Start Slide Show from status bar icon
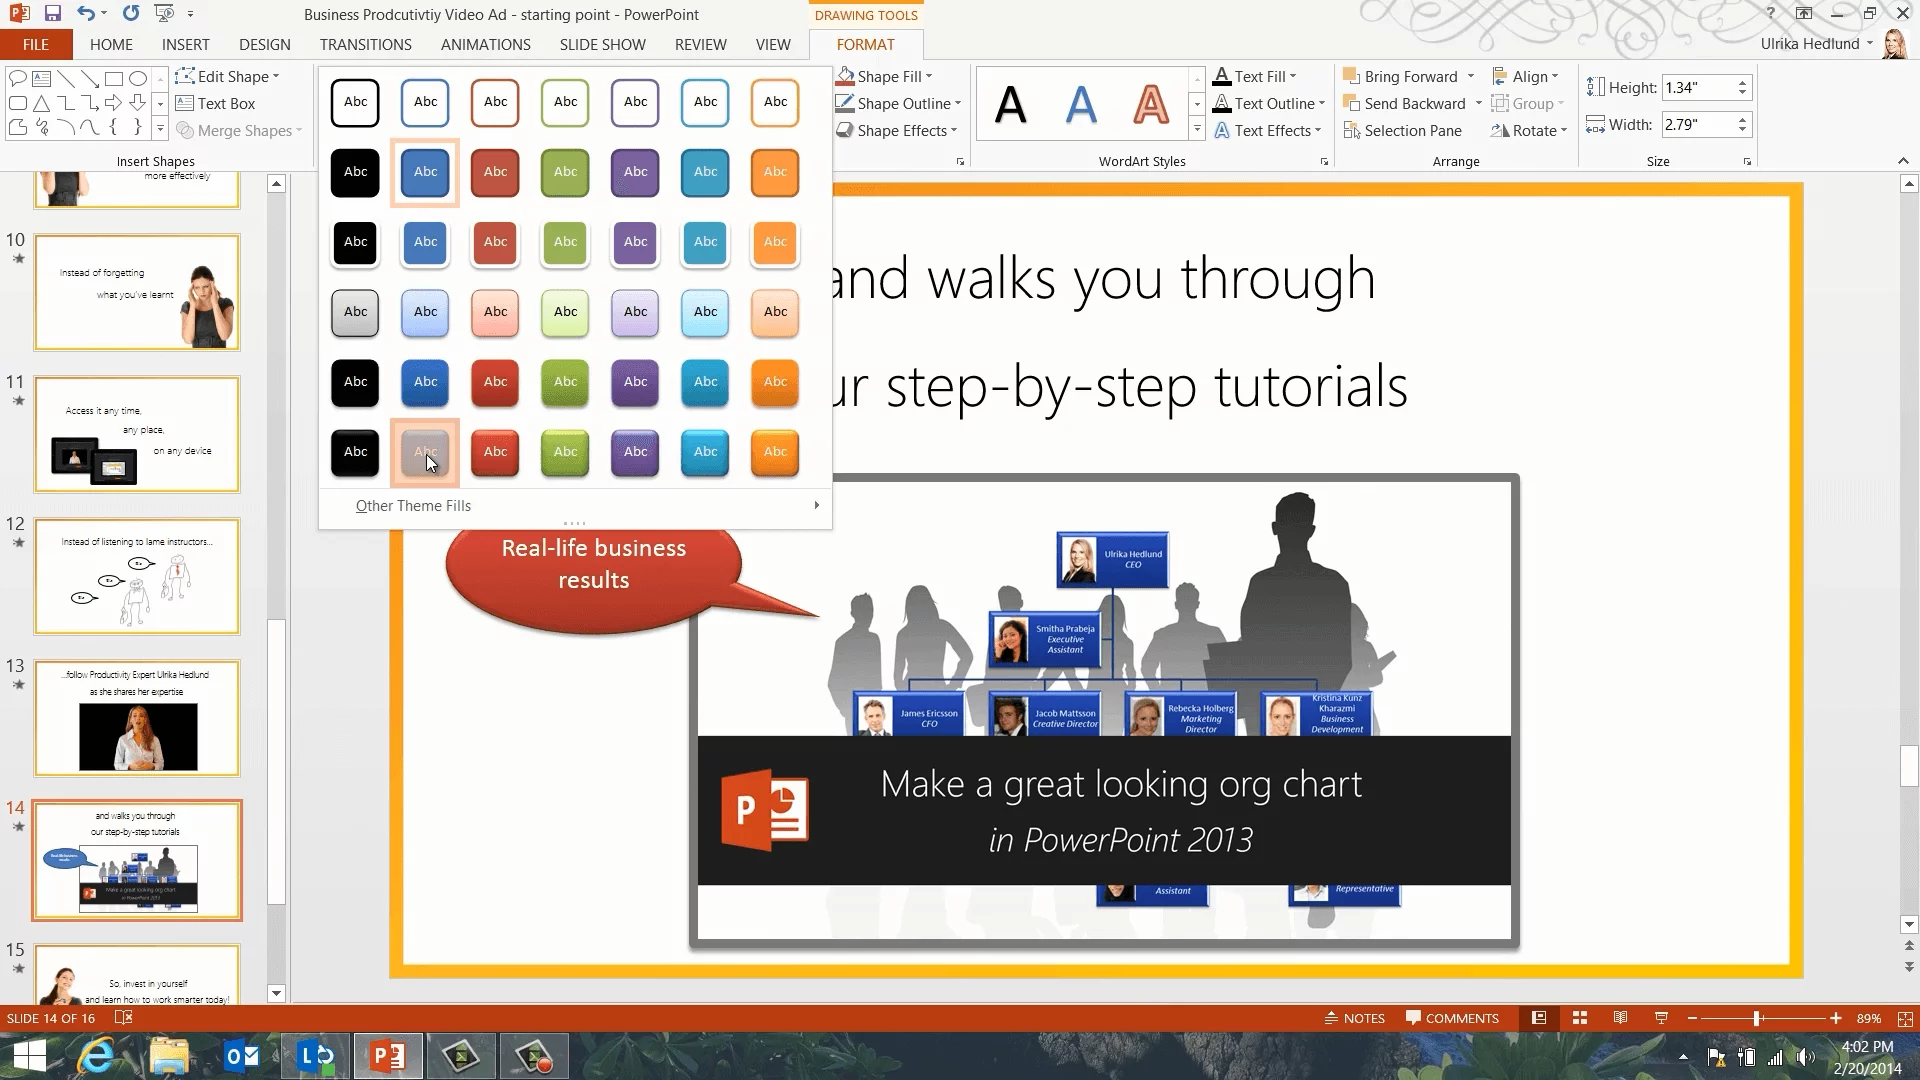The image size is (1920, 1080). (x=1661, y=1018)
